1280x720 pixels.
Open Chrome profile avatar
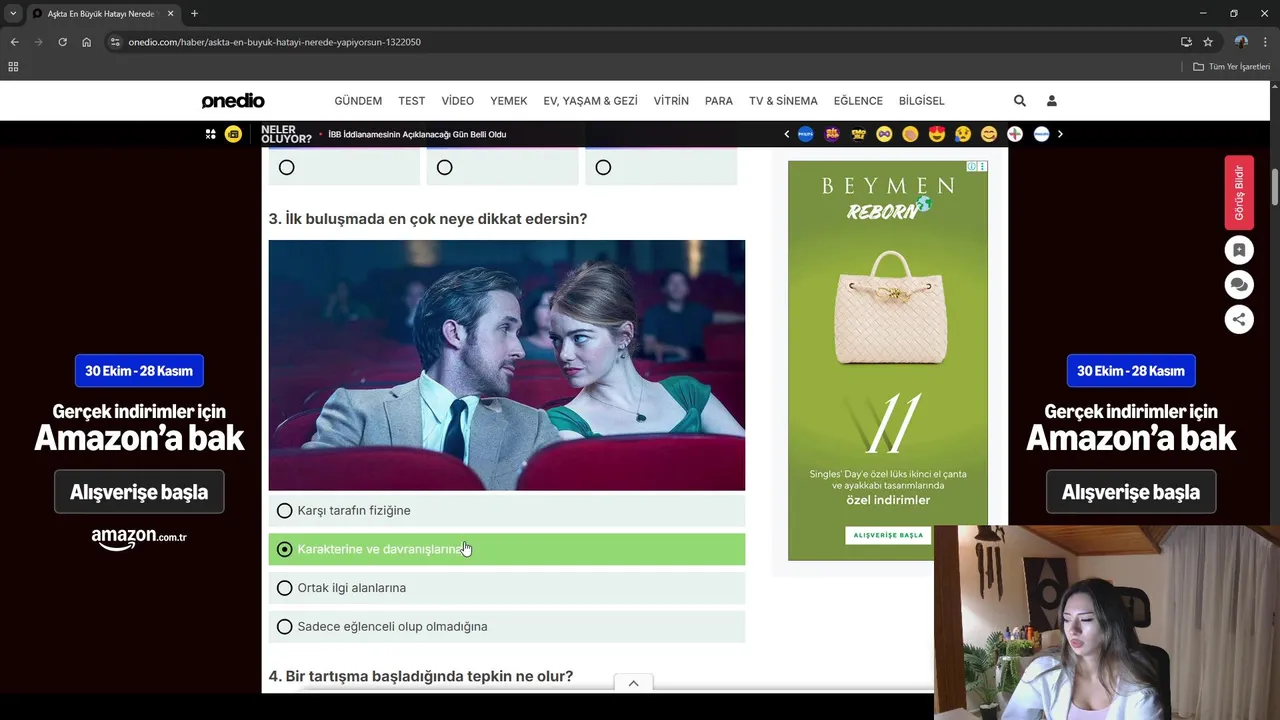pos(1241,42)
